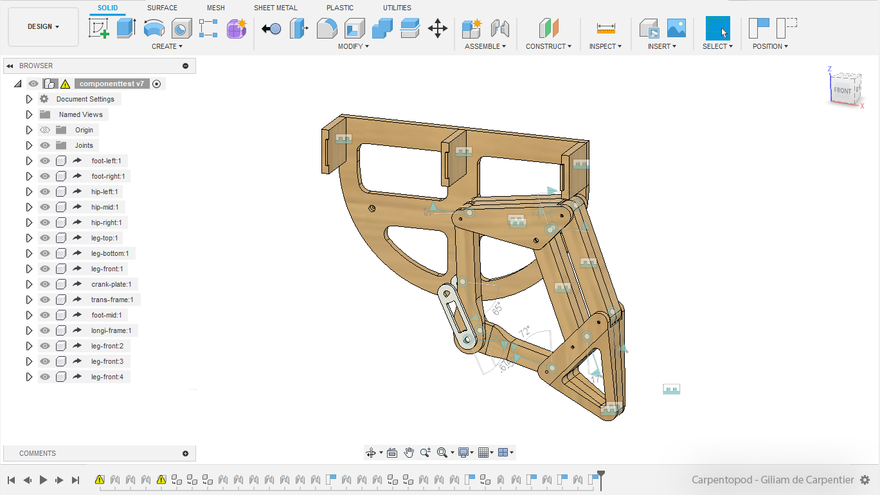Click the Insert Decal image icon
880x495 pixels.
coord(676,28)
